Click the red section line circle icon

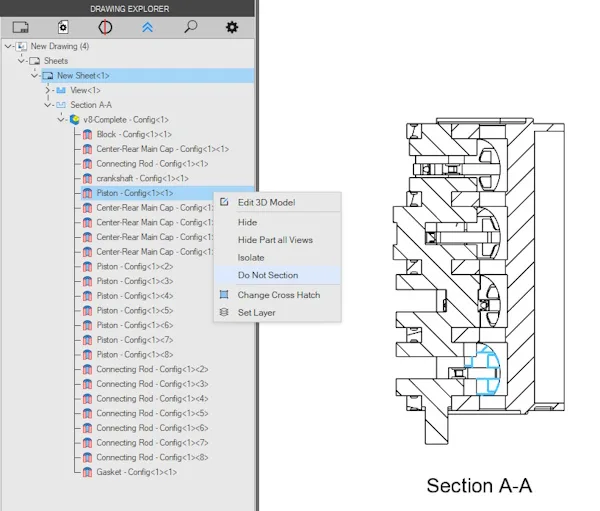point(105,27)
